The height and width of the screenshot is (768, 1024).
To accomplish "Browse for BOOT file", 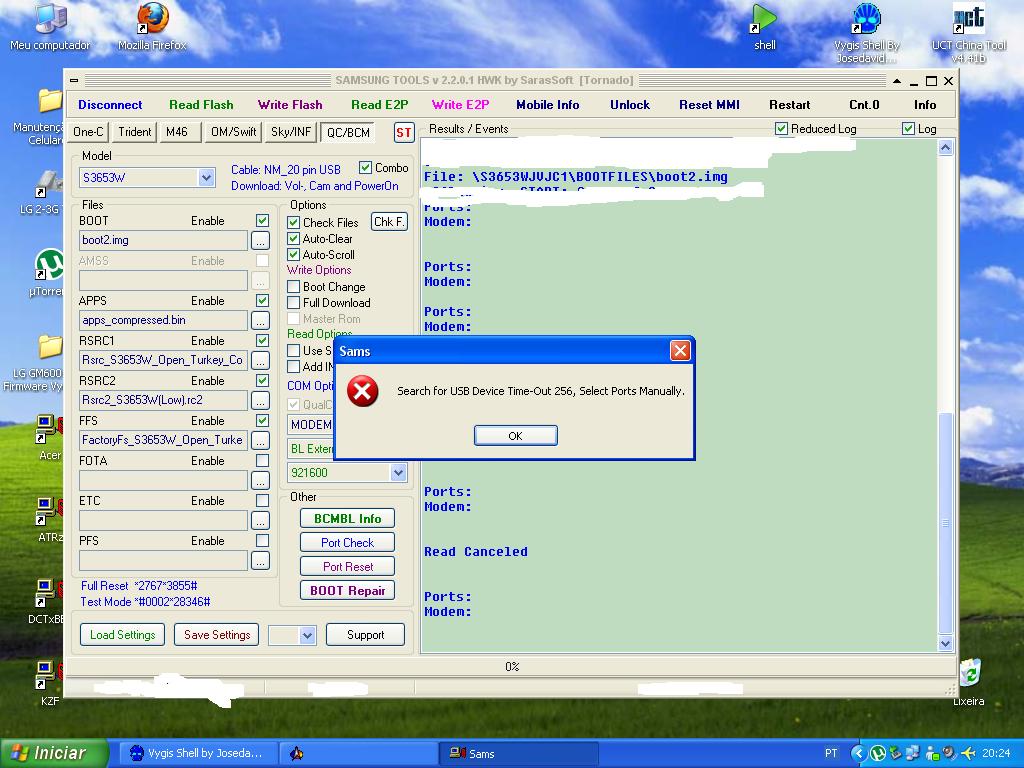I will click(x=260, y=240).
